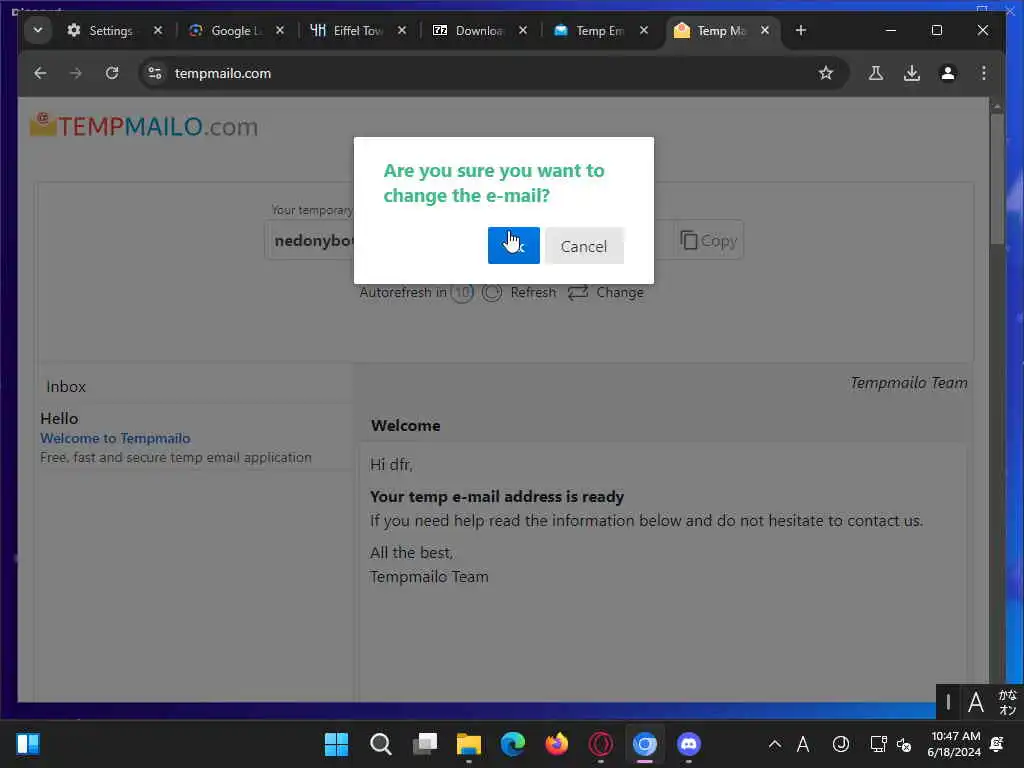Go forward in browser history
The height and width of the screenshot is (768, 1024).
click(x=76, y=73)
